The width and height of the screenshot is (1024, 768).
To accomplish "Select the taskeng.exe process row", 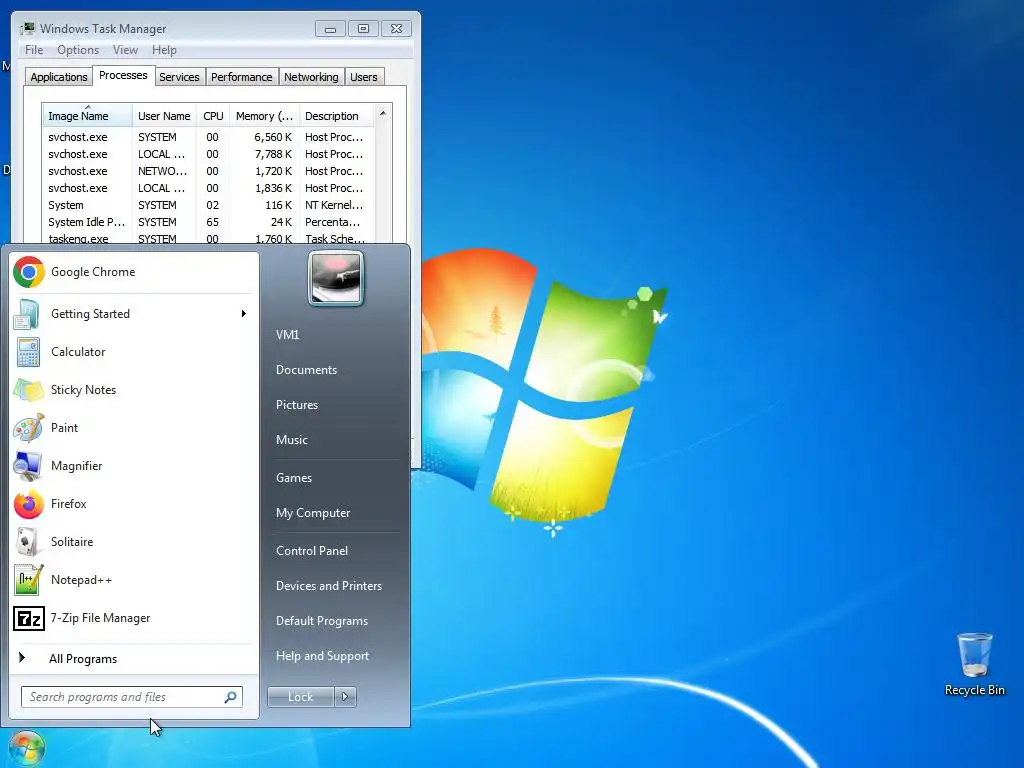I will coord(208,238).
